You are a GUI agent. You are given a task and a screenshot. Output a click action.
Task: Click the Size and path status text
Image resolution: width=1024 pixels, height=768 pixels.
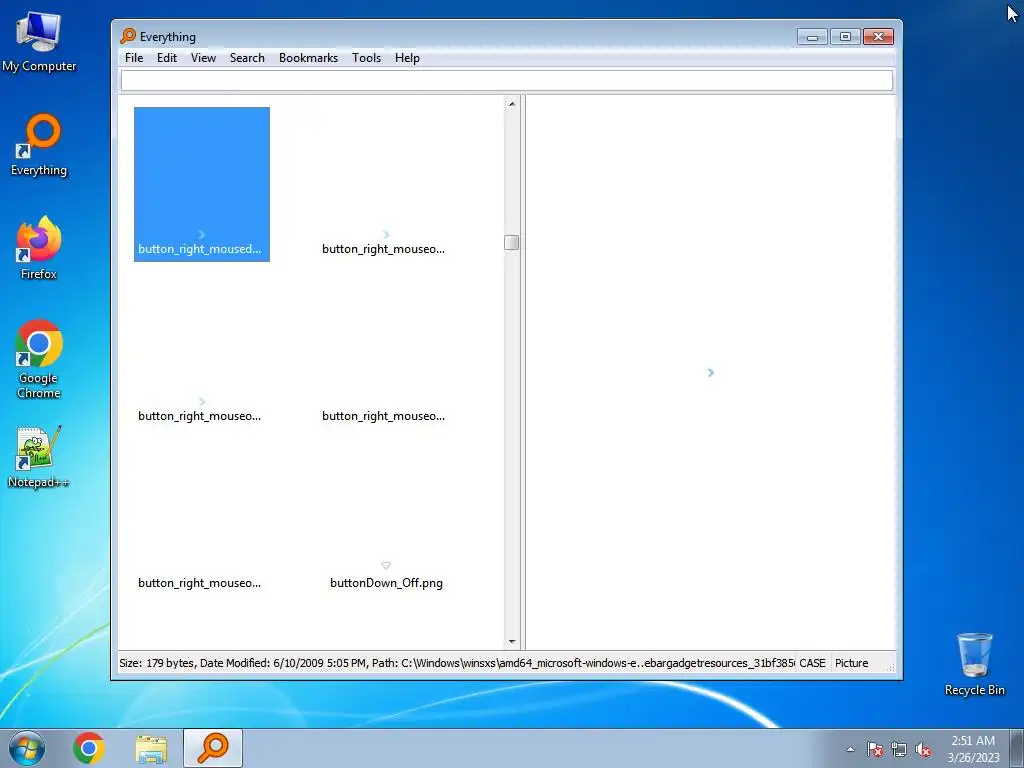(x=456, y=663)
